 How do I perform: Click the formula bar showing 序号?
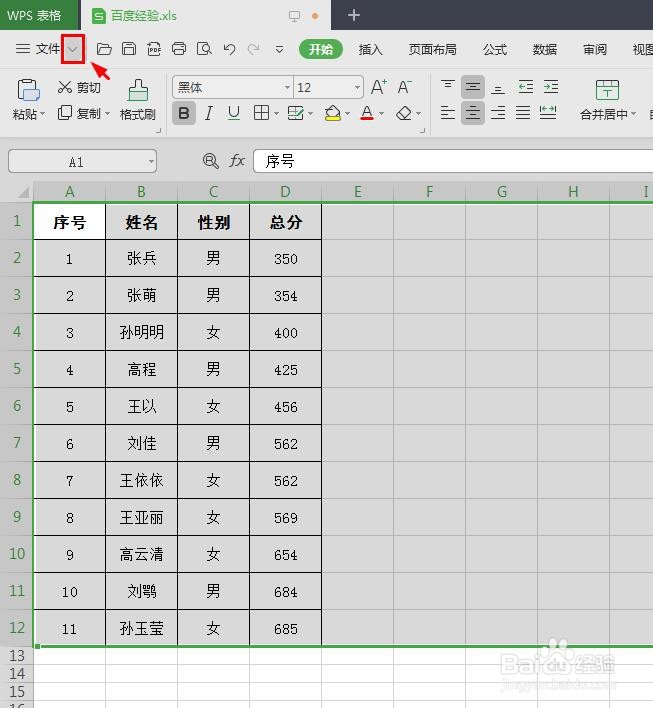pos(453,161)
